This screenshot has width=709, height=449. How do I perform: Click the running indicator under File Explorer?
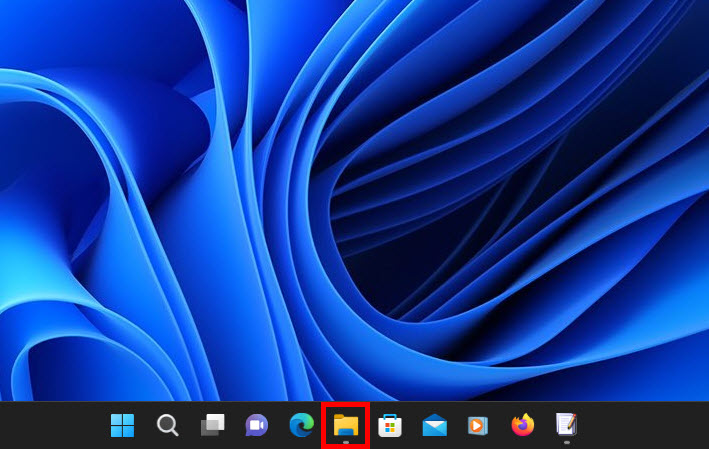pyautogui.click(x=346, y=441)
